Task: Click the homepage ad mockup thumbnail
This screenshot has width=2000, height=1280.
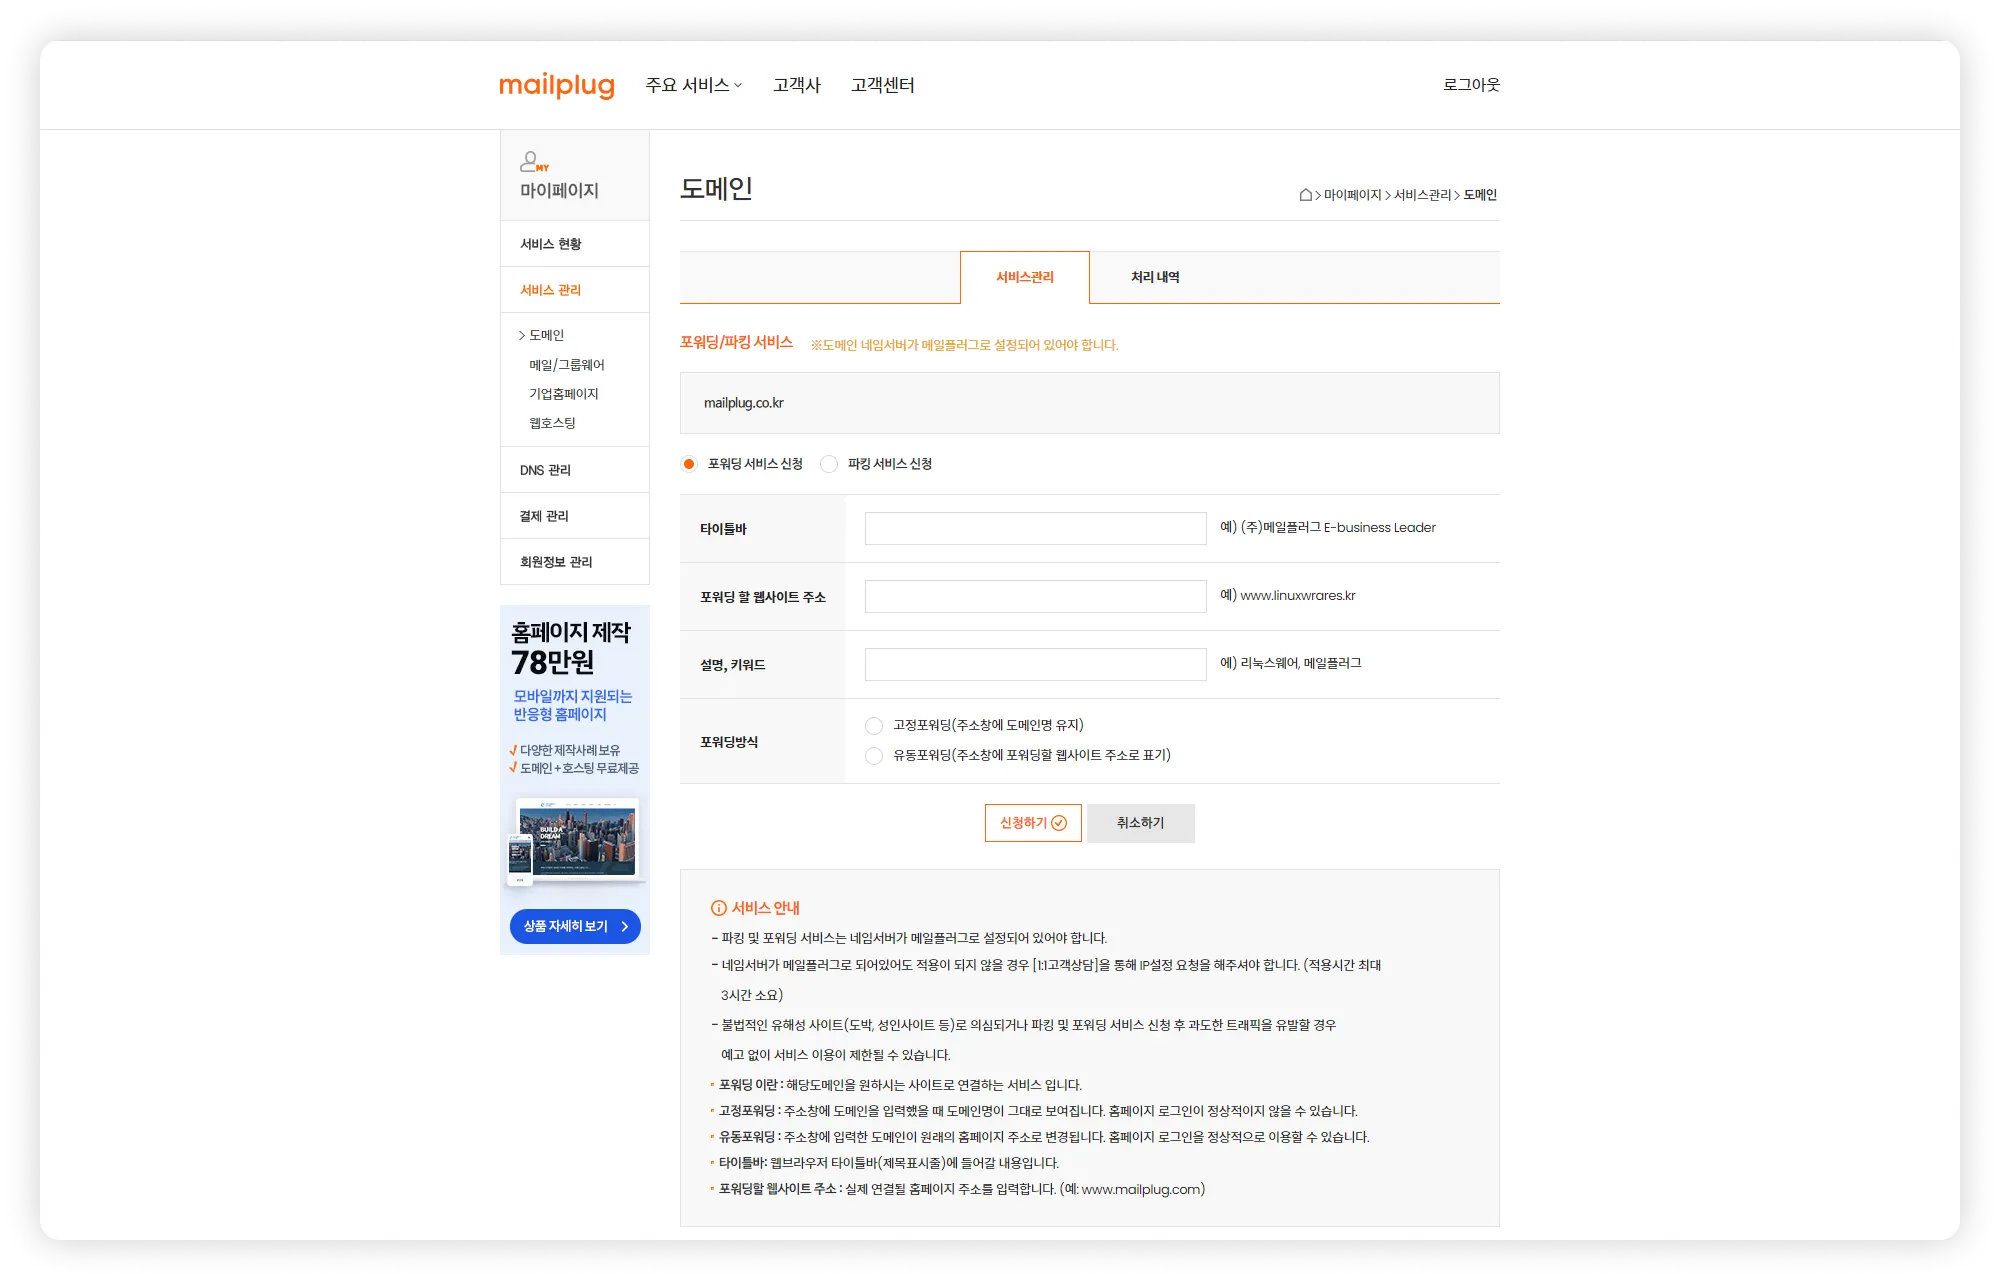Action: pyautogui.click(x=575, y=841)
